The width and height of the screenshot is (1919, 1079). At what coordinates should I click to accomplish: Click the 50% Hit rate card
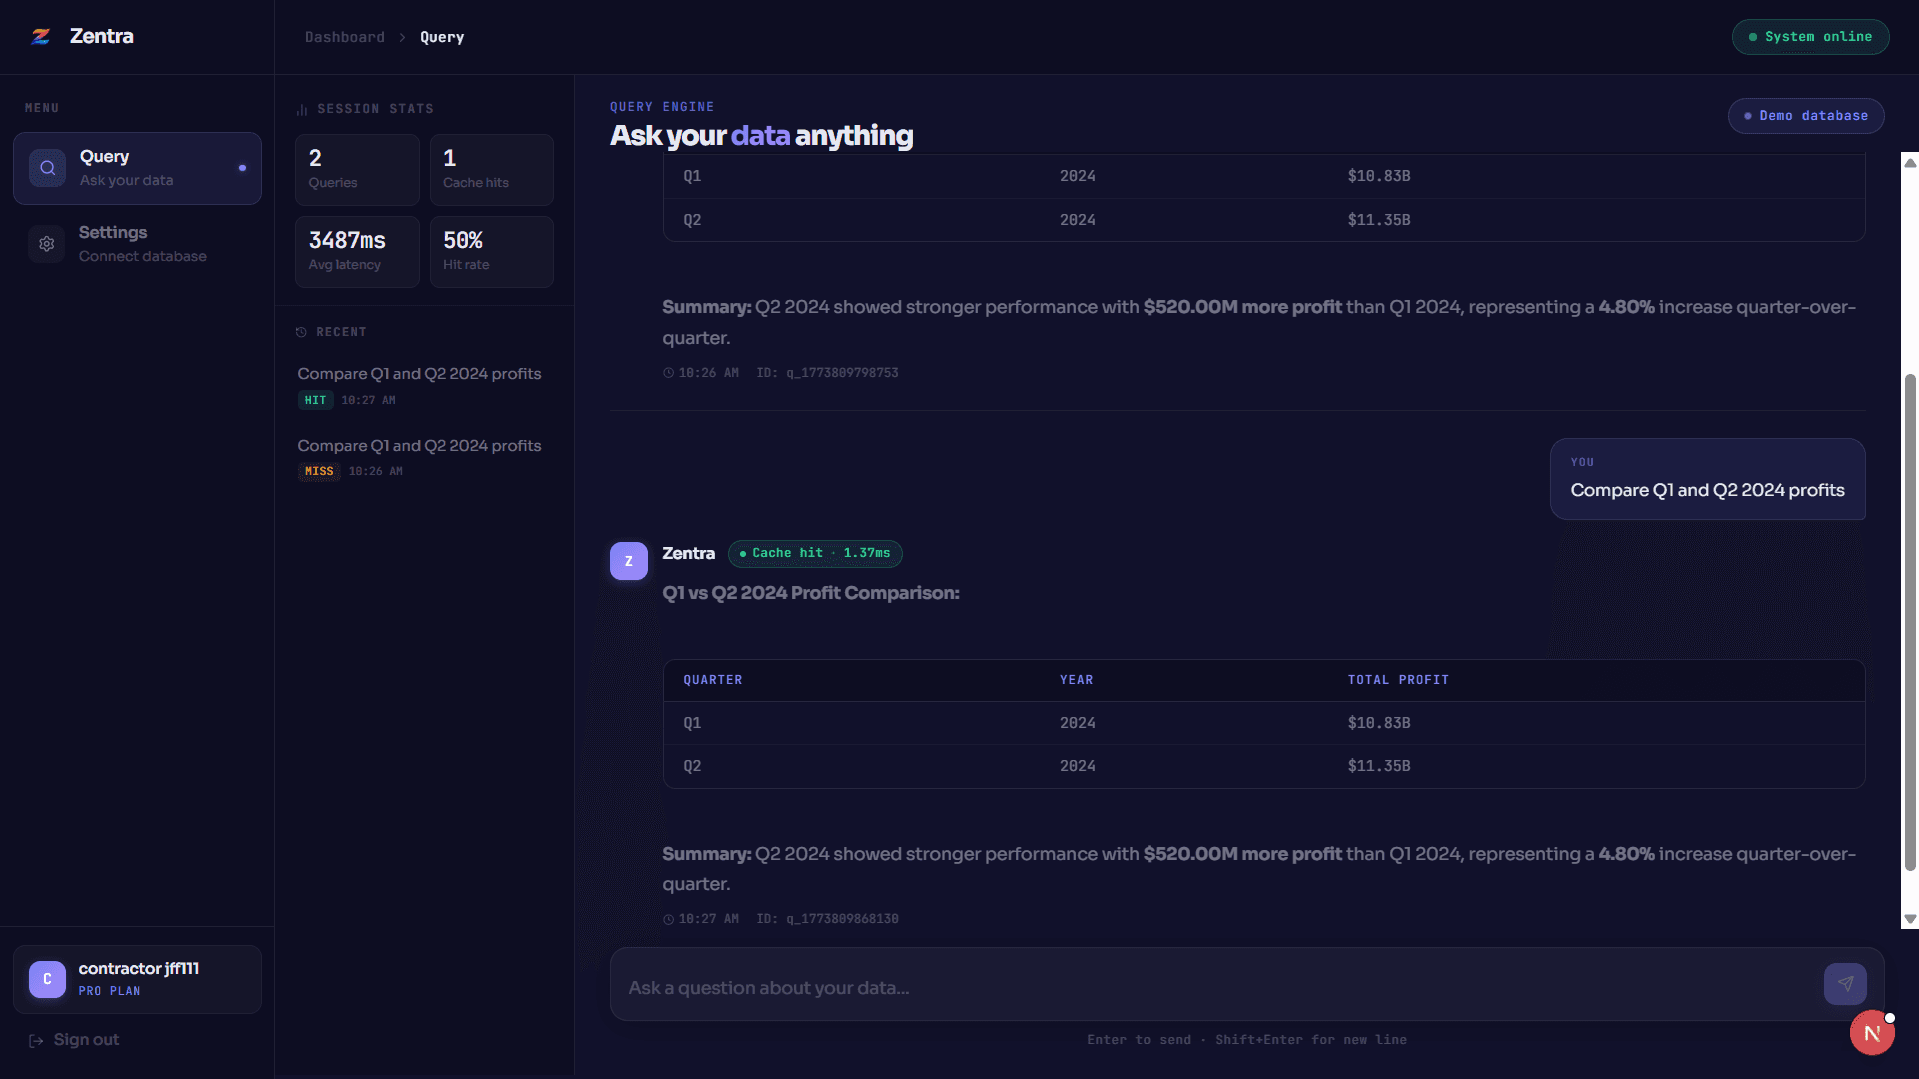[491, 252]
